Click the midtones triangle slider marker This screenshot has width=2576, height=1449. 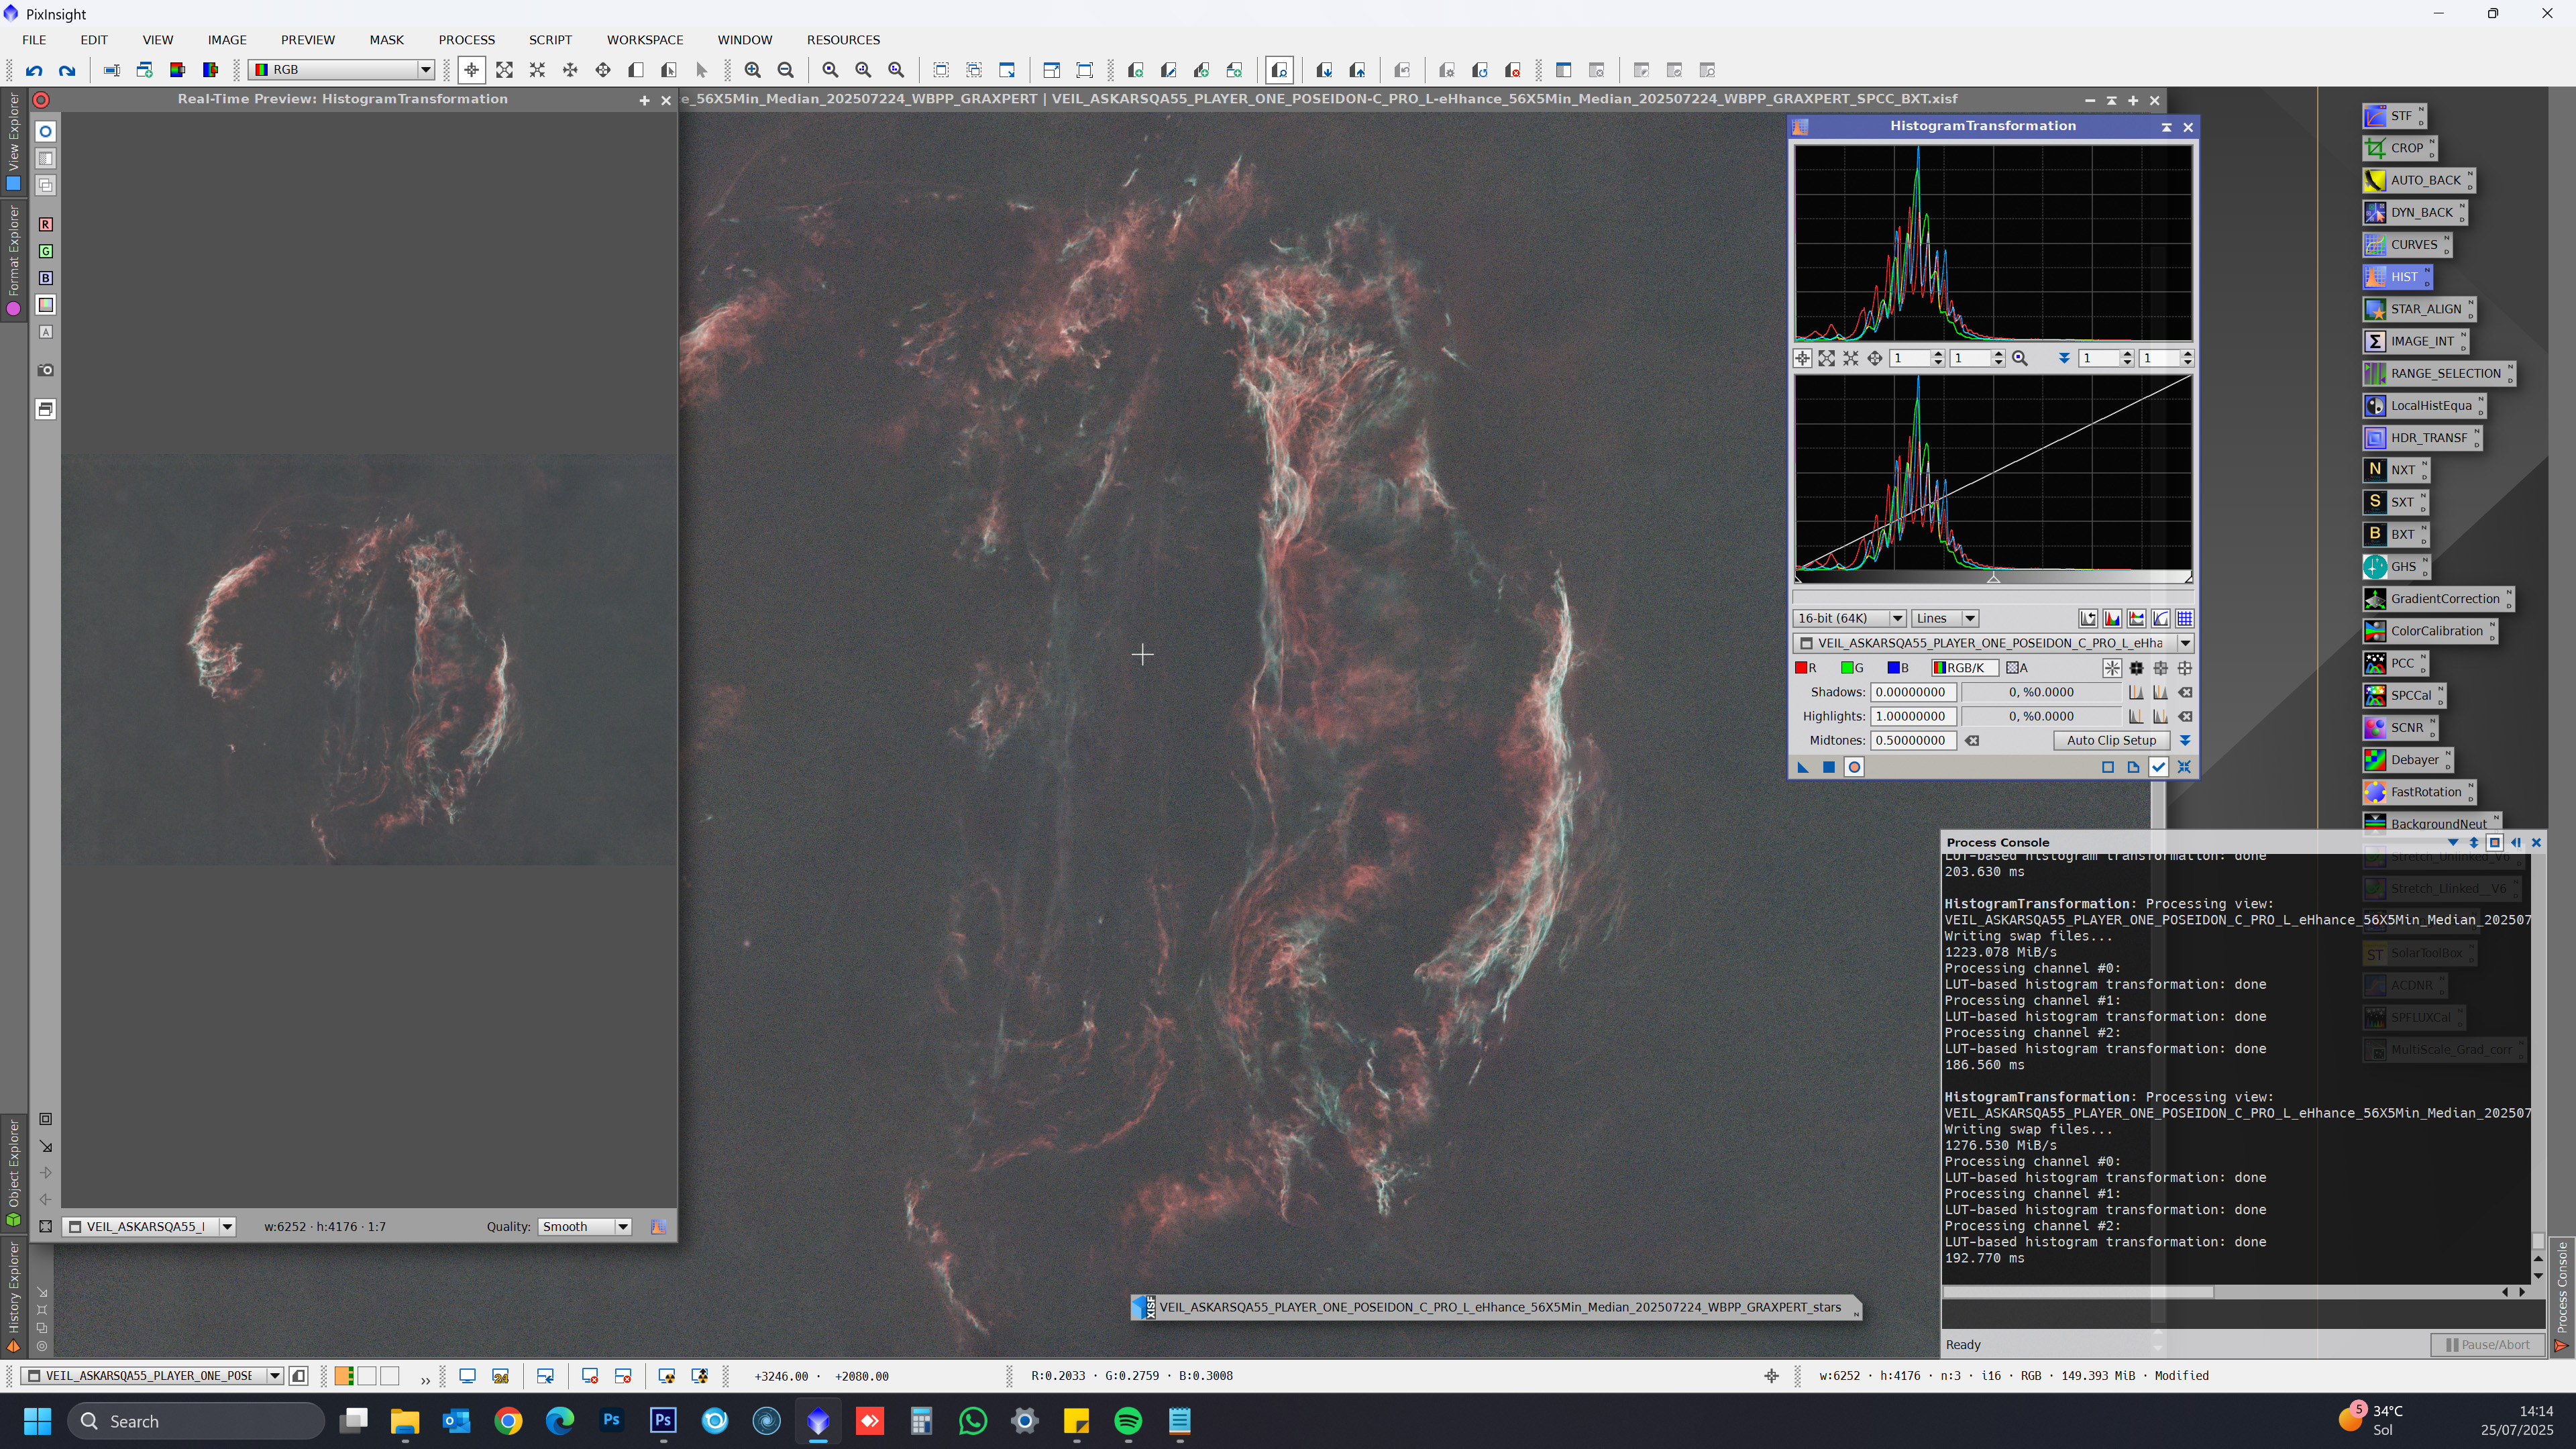pos(1993,578)
